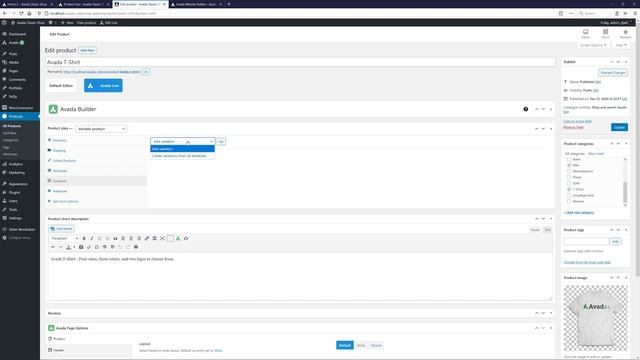This screenshot has height=360, width=640.
Task: Select Default layout option in Page Options
Action: pos(344,345)
